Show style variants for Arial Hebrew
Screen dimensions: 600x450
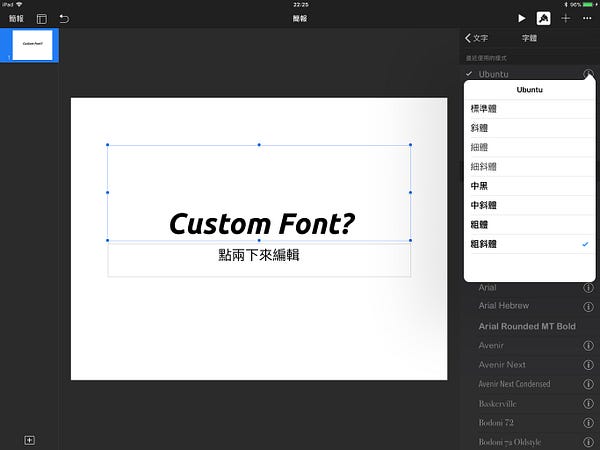pyautogui.click(x=588, y=307)
